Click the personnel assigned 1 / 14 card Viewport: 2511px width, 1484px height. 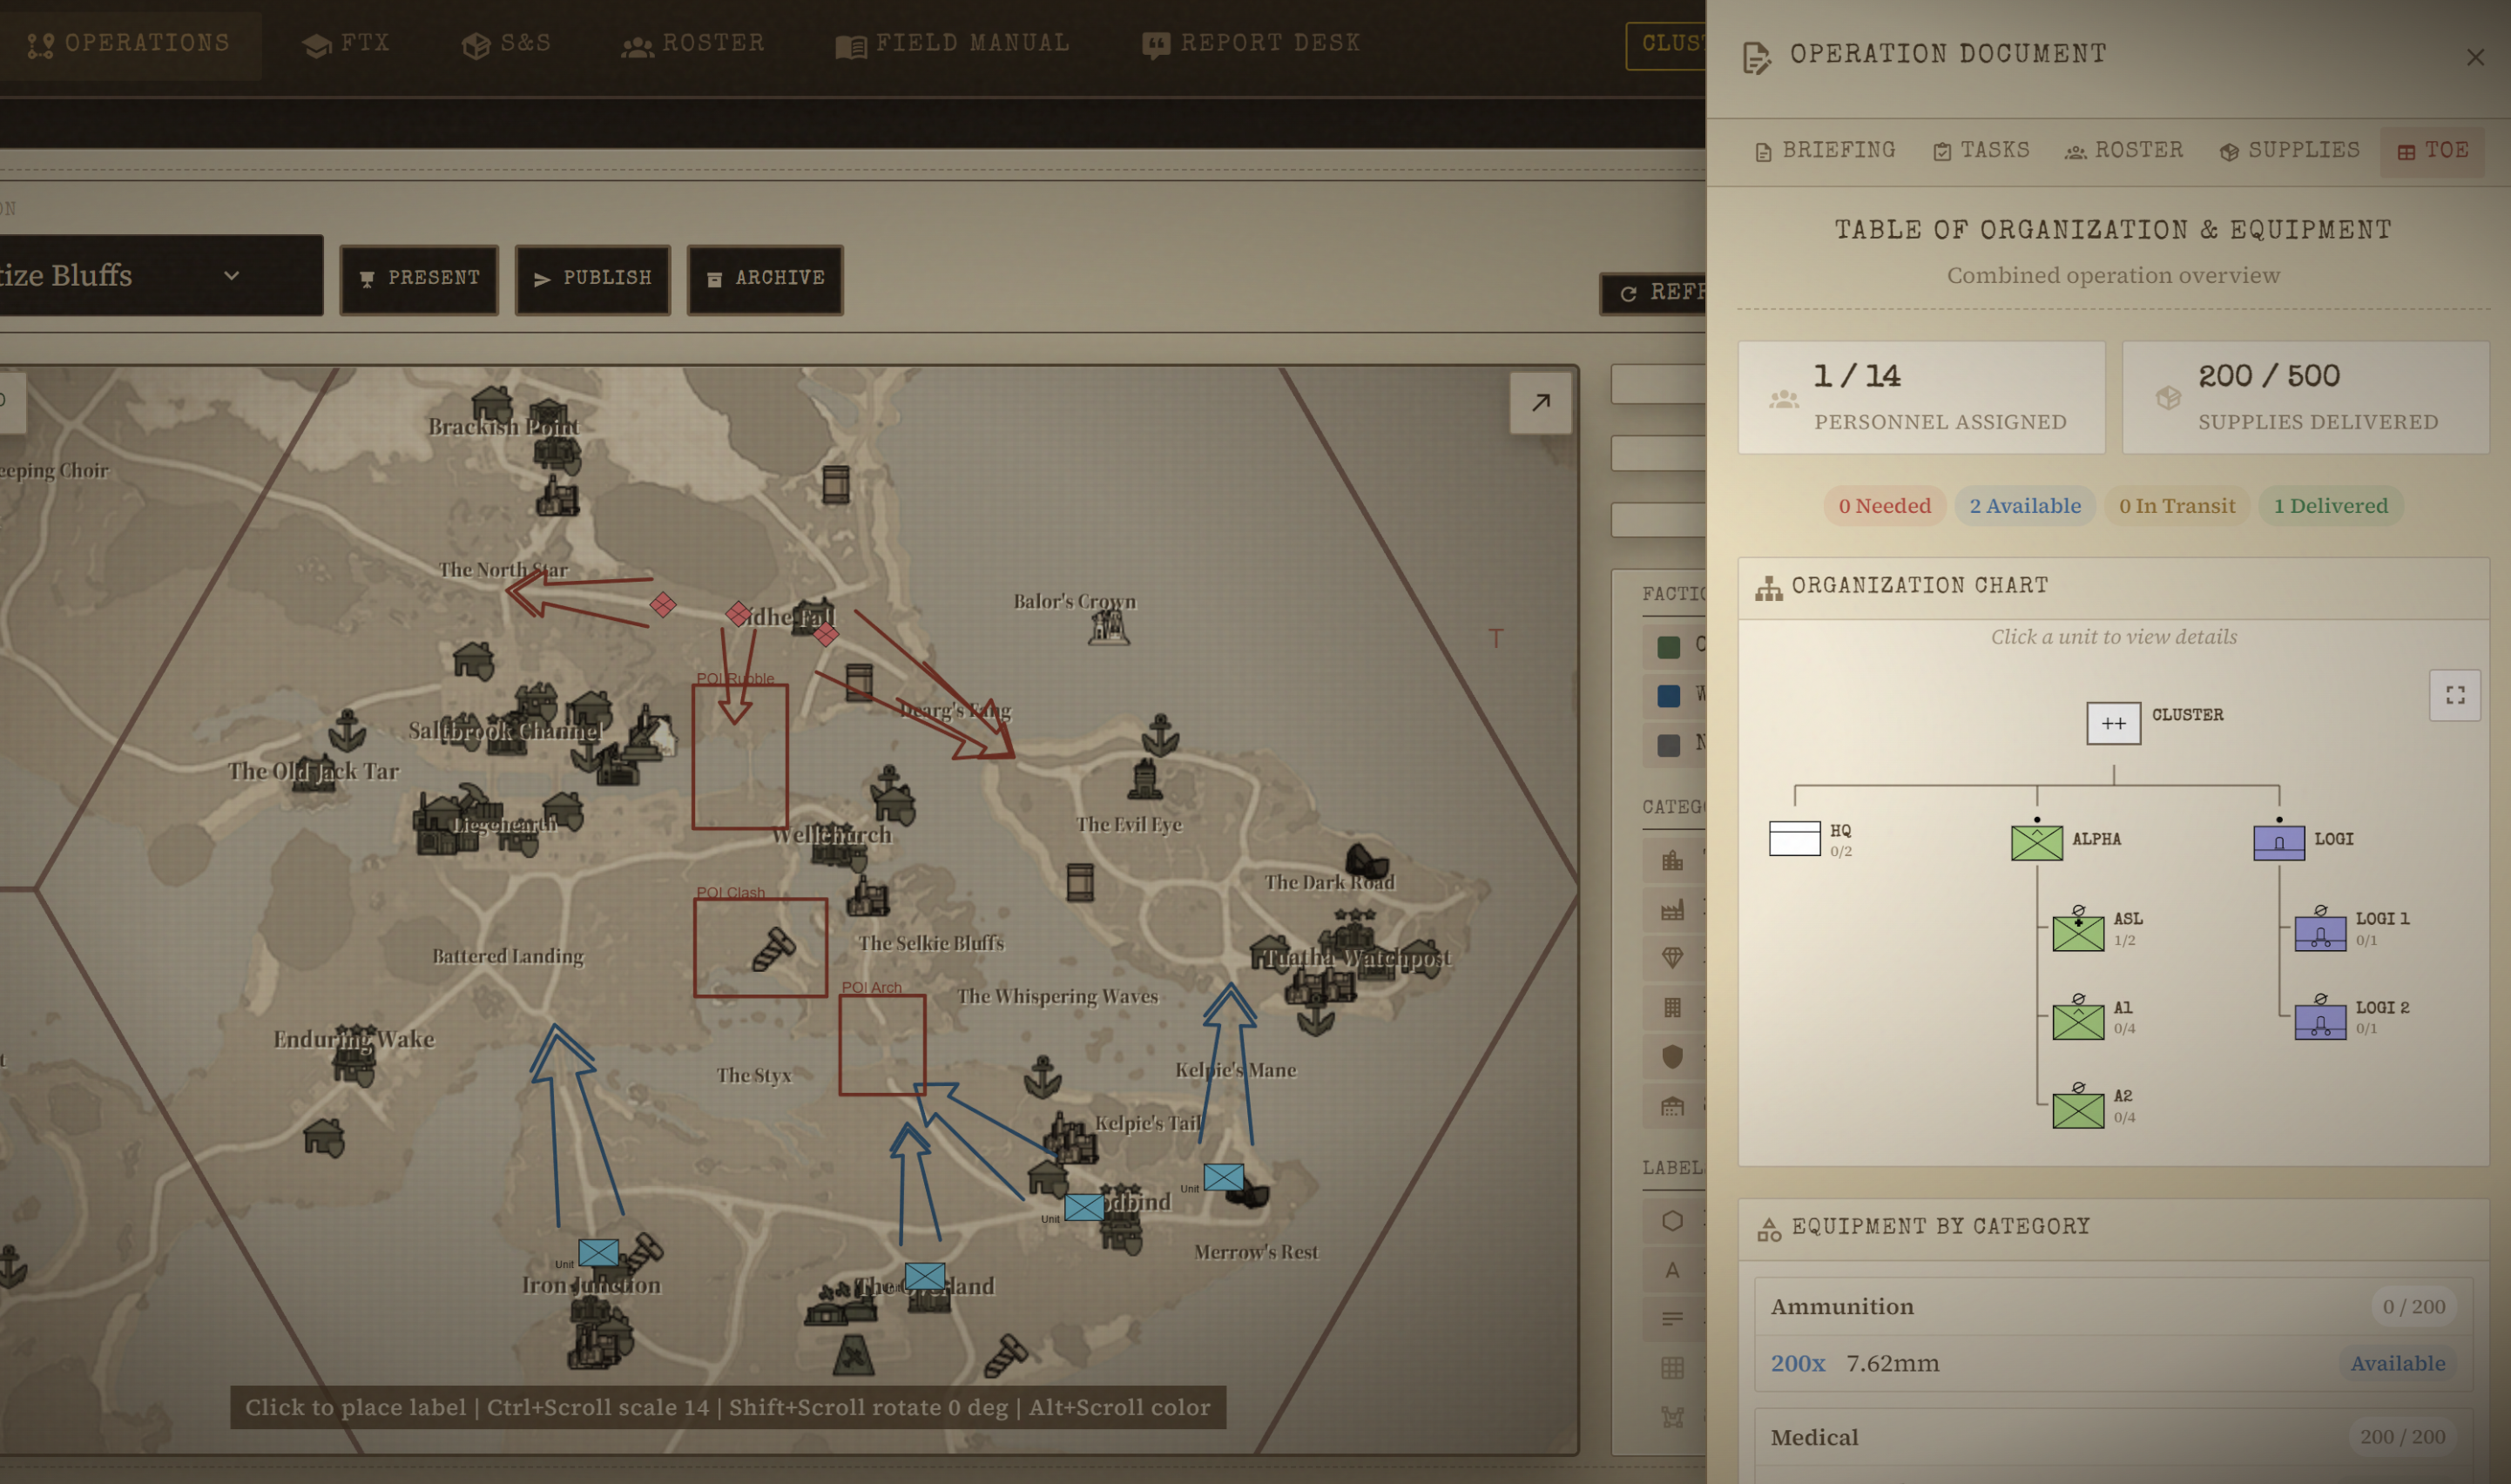pos(1921,398)
